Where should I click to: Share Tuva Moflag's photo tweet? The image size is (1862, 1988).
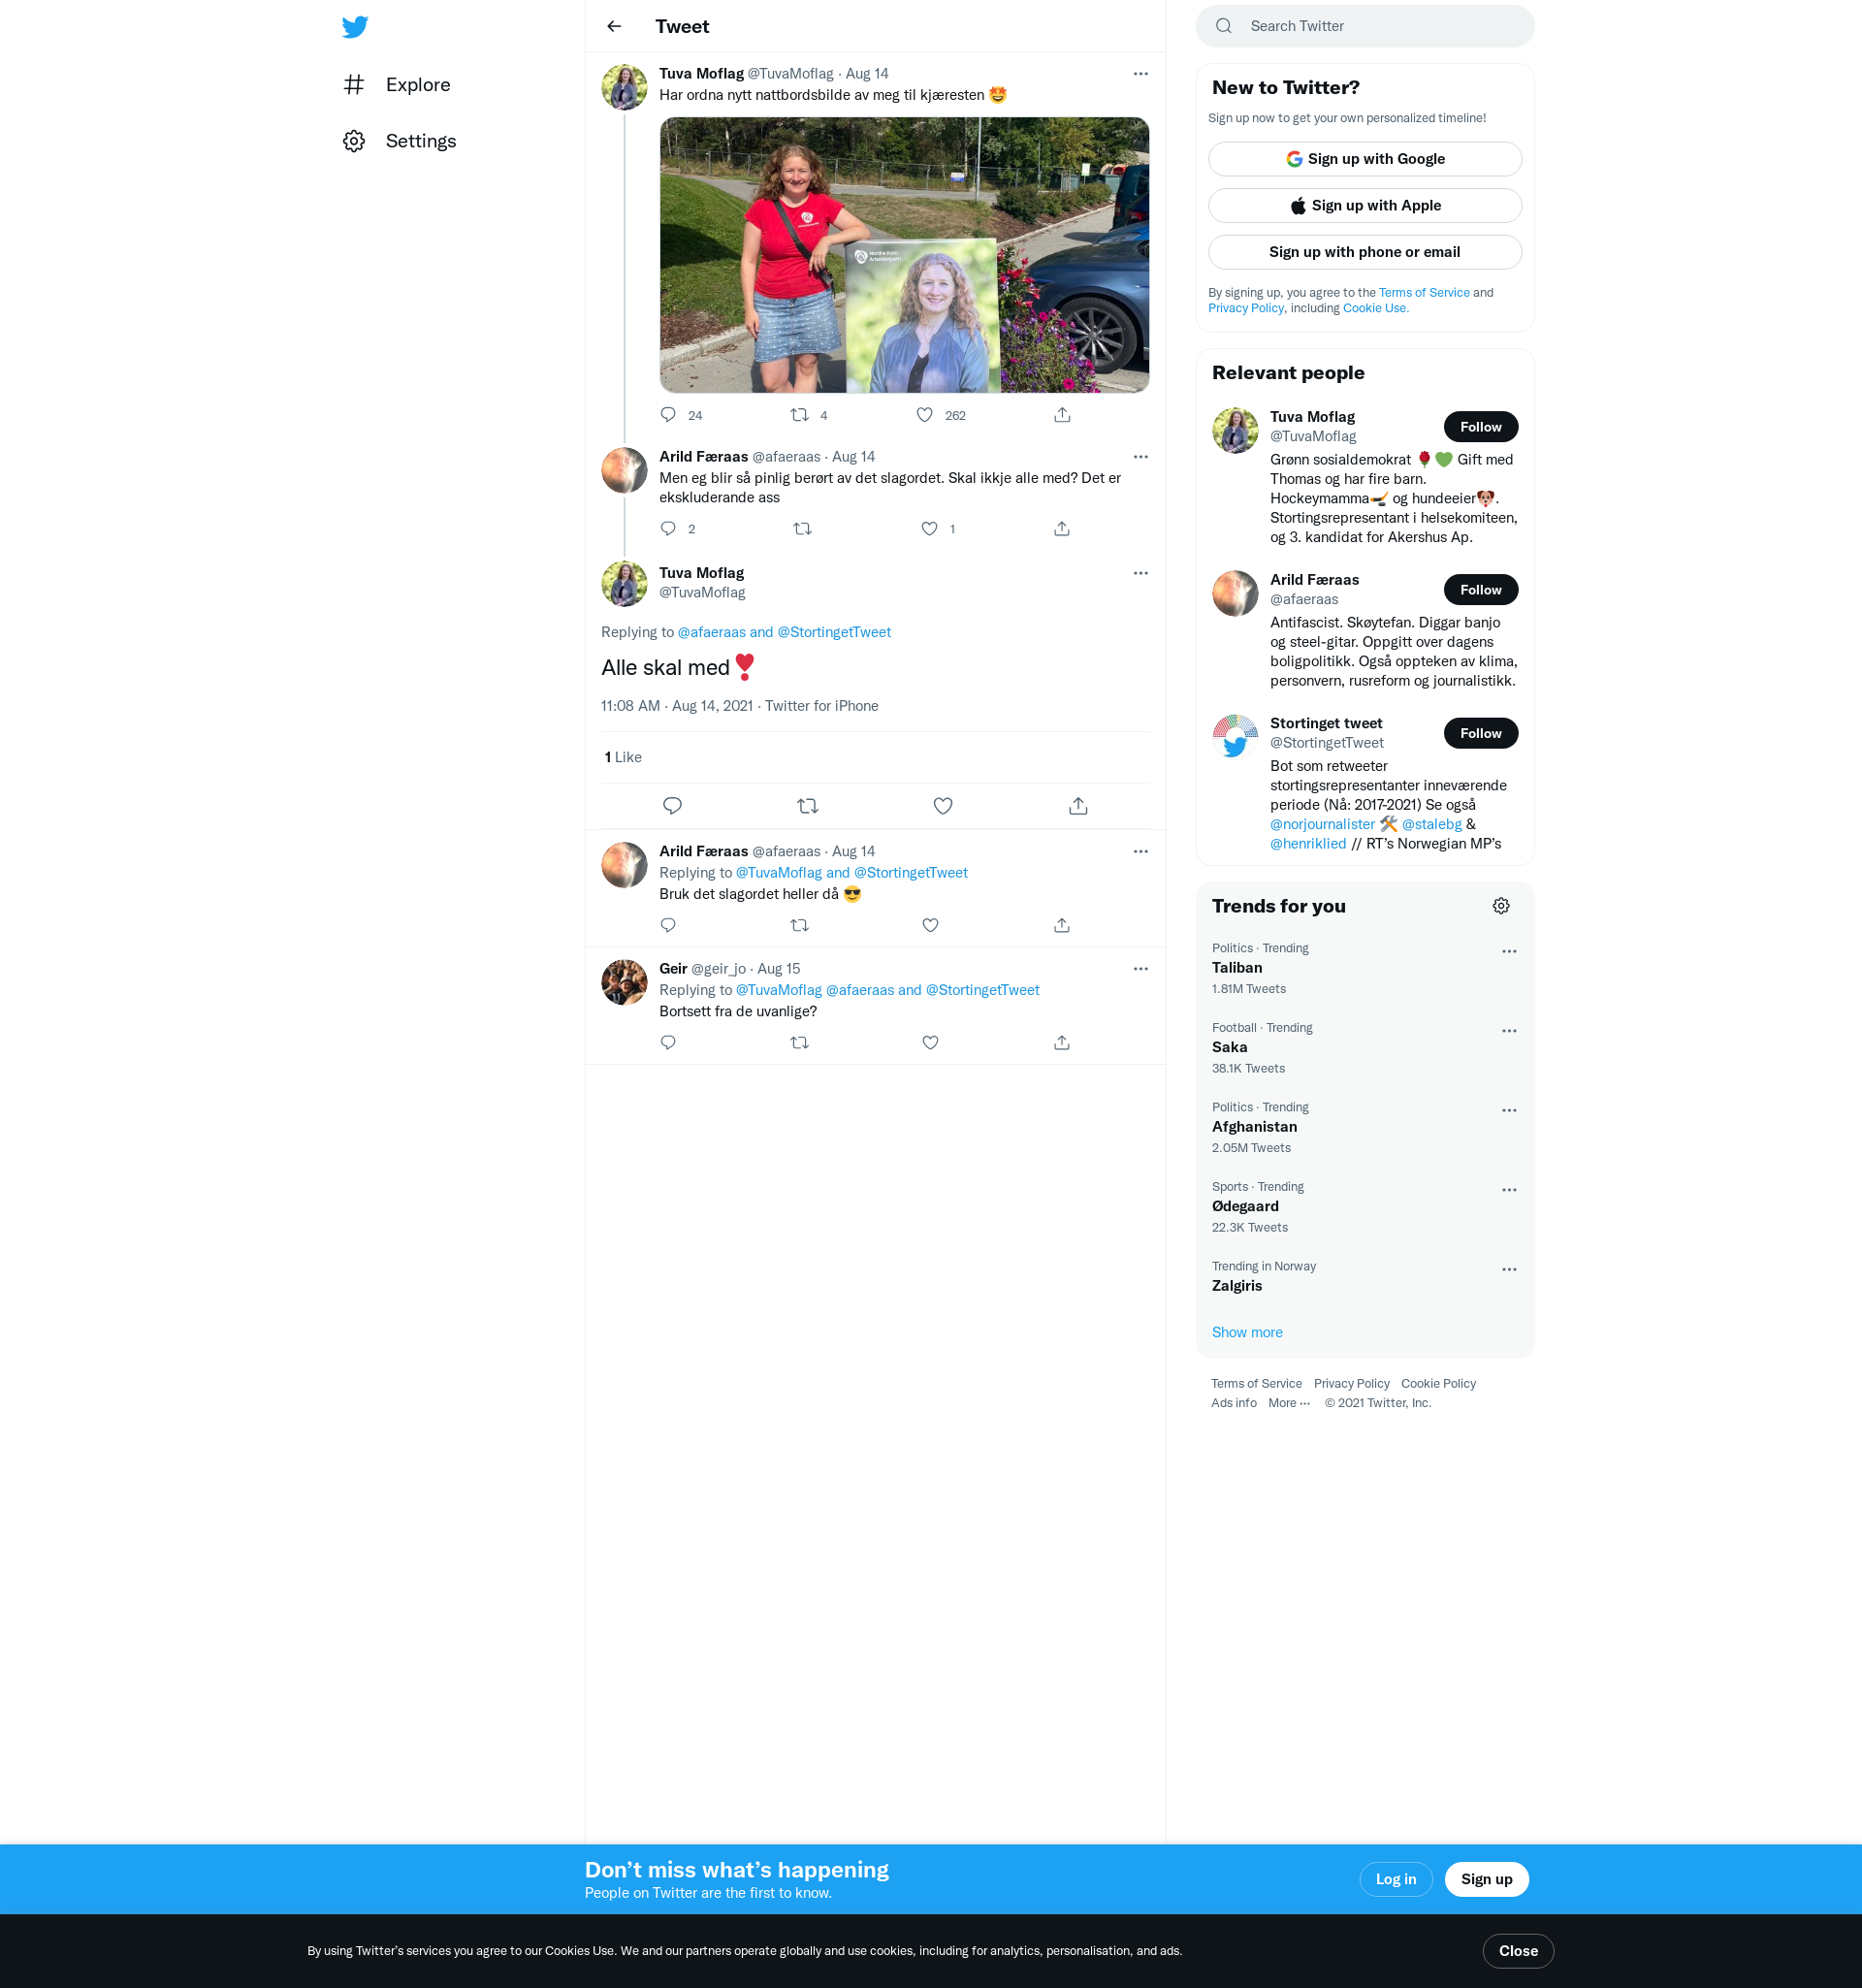click(1062, 415)
